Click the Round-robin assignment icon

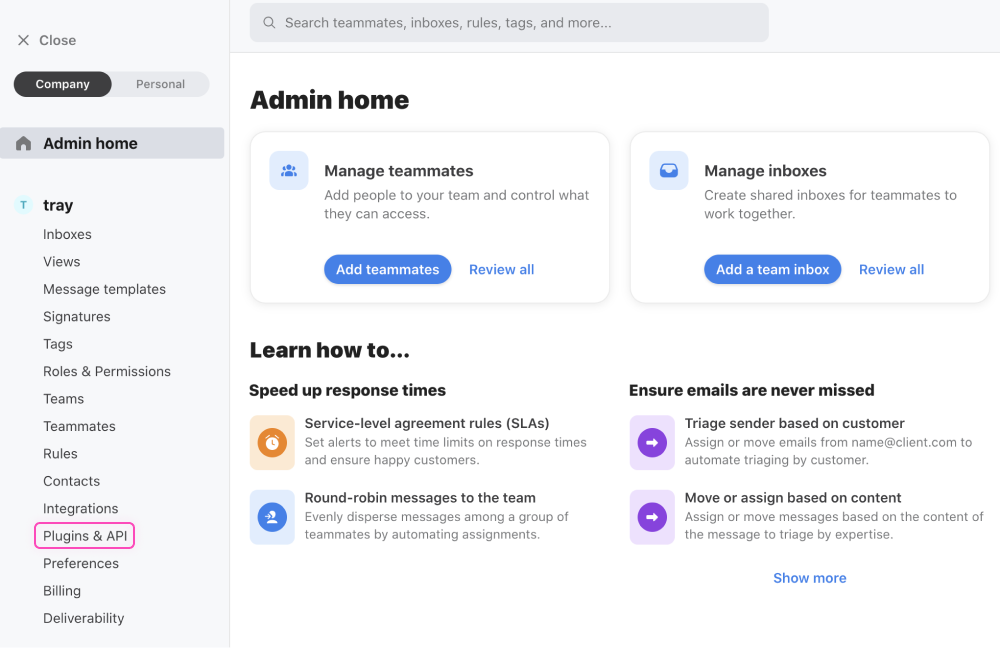[271, 517]
